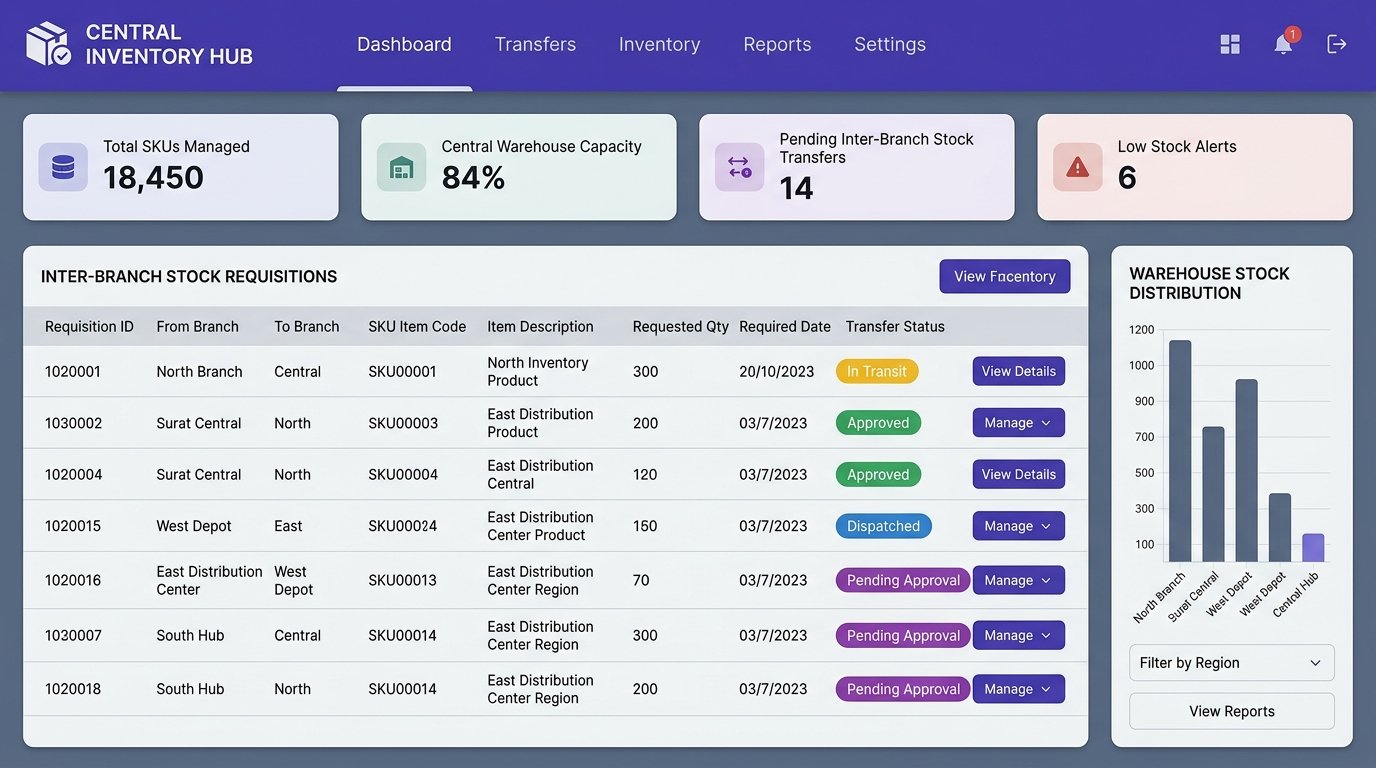1376x768 pixels.
Task: Select the Reports tab in navigation
Action: [x=777, y=45]
